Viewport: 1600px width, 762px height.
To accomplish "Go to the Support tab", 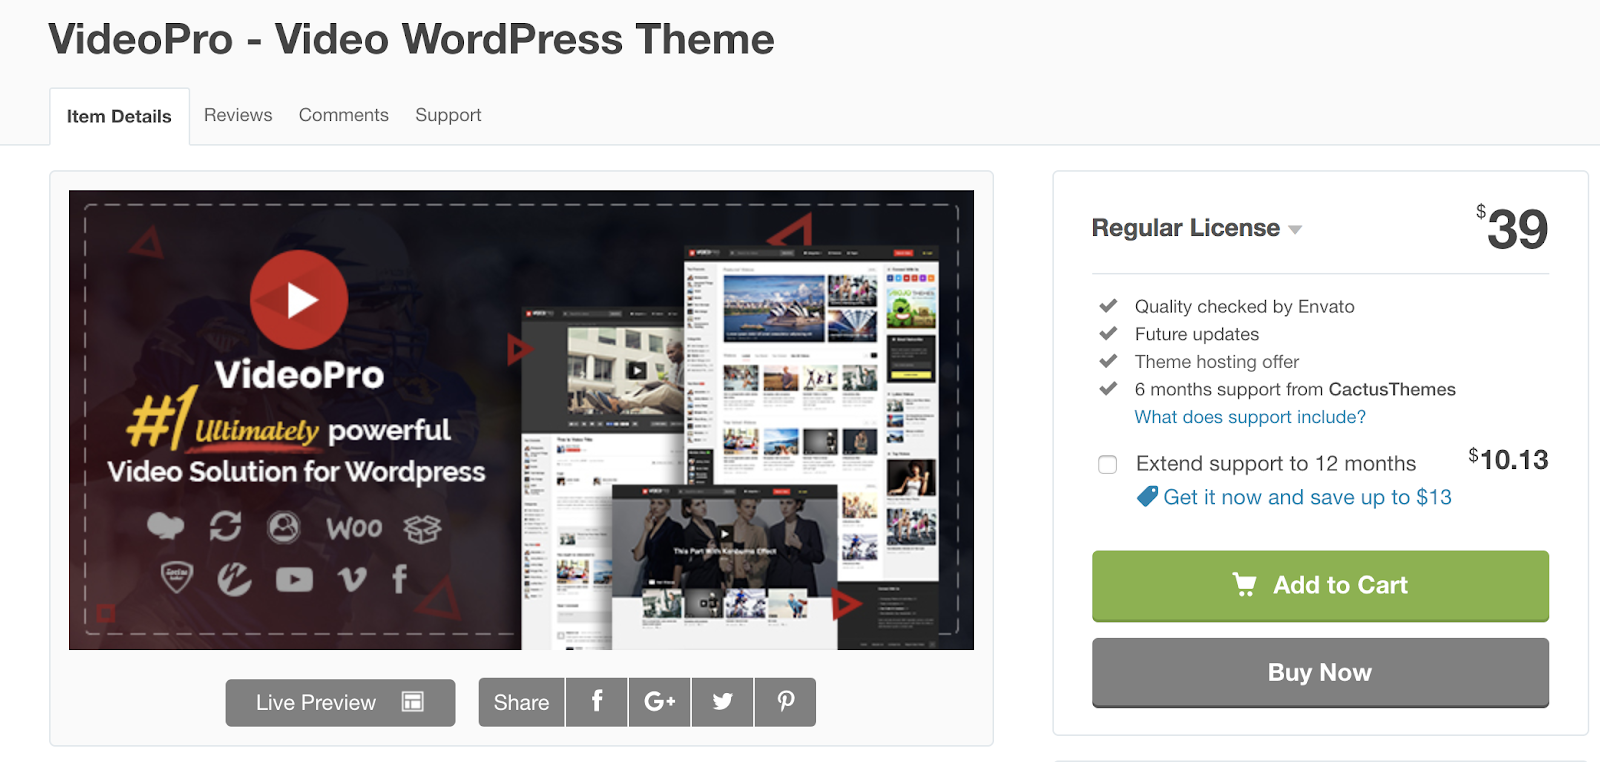I will [x=448, y=115].
